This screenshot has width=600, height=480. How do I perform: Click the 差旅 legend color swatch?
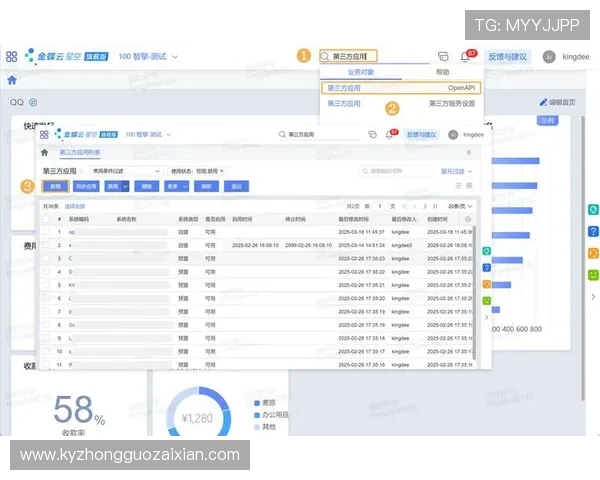tap(257, 403)
